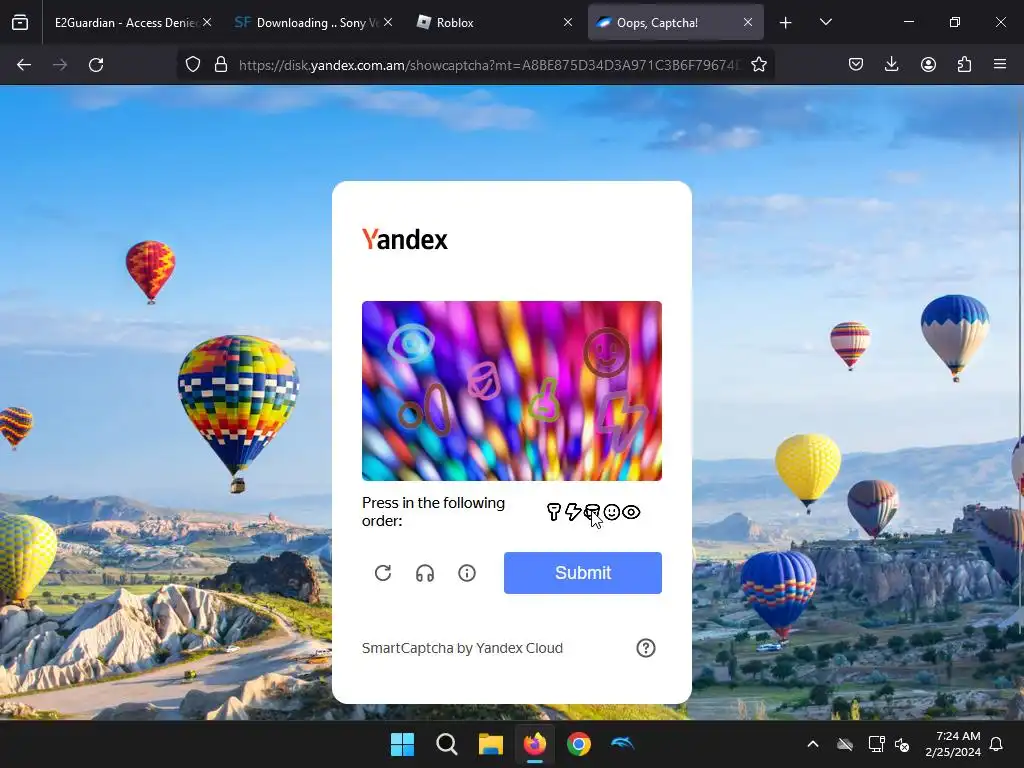
Task: Open a new browser tab
Action: pos(786,22)
